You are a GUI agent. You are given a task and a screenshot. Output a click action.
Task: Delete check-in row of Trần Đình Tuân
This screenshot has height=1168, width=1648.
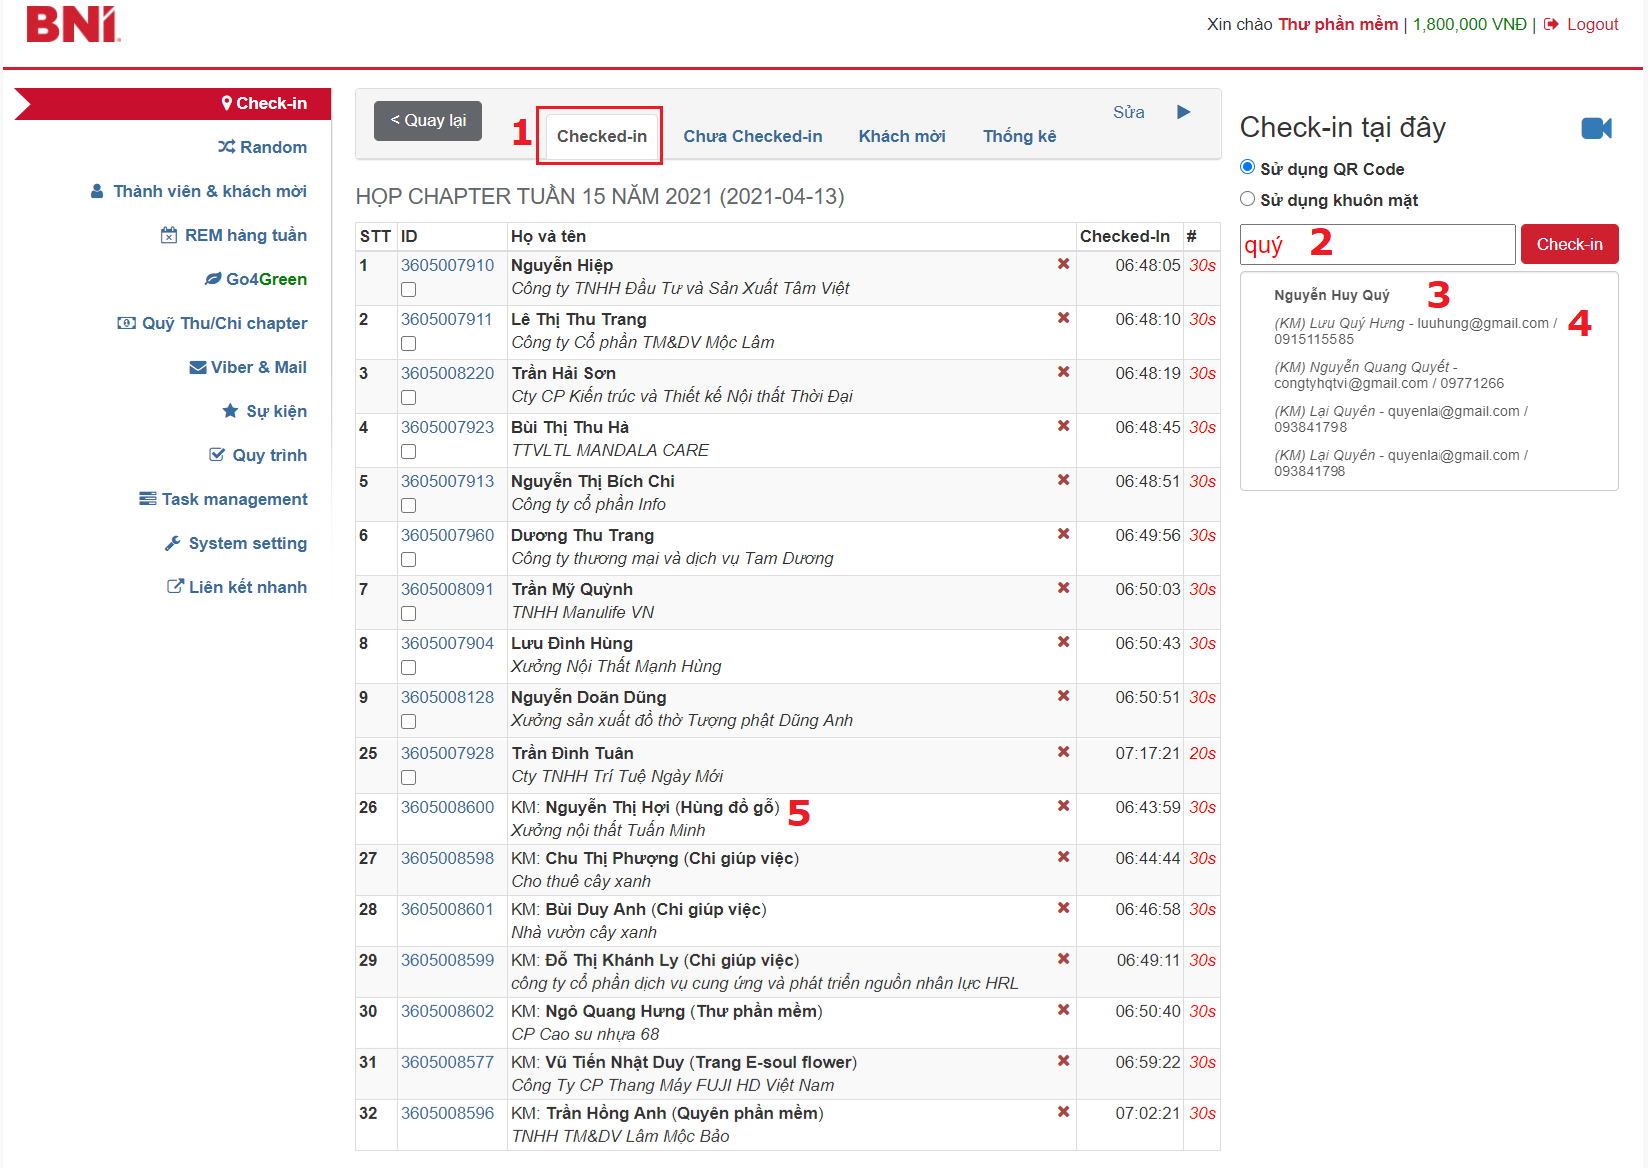[x=1063, y=752]
